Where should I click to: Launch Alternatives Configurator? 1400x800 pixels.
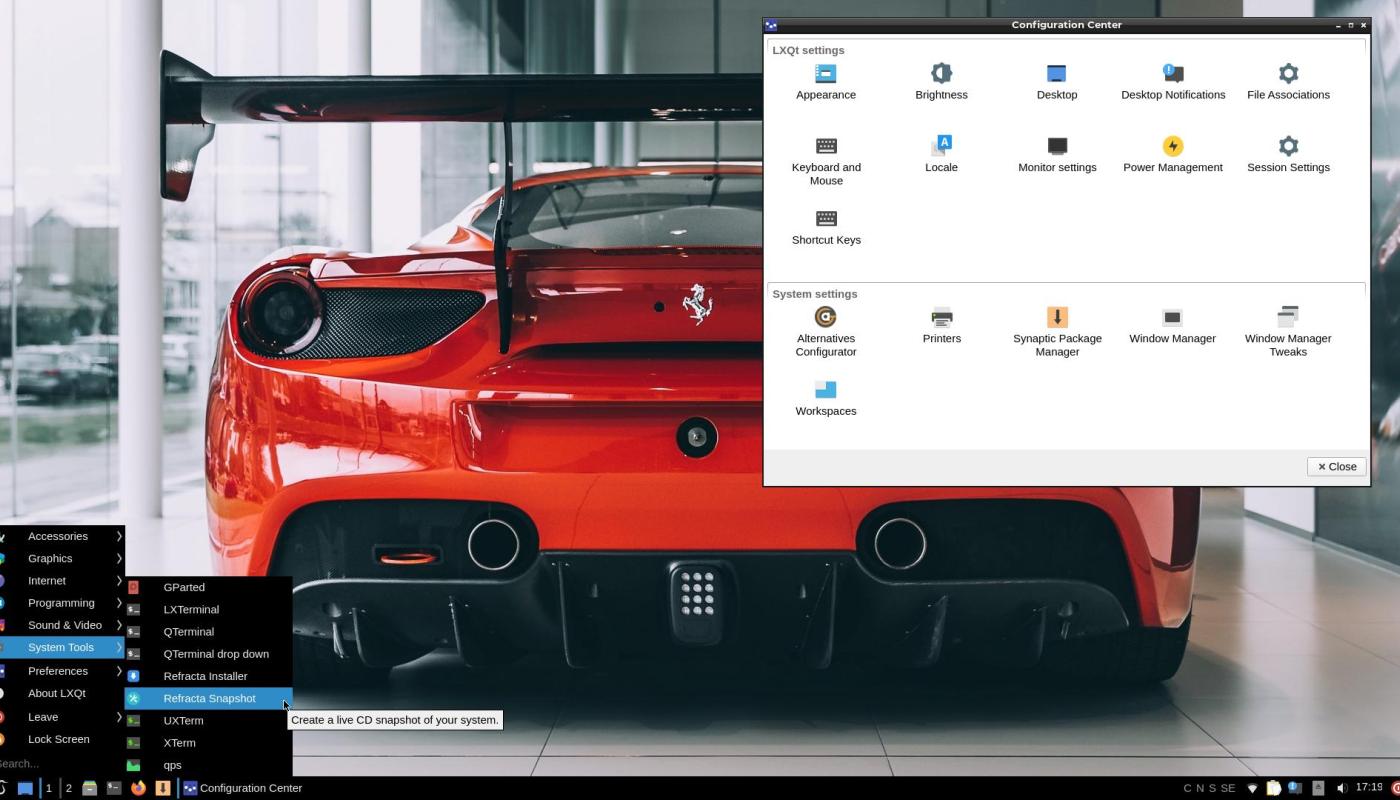click(x=825, y=332)
